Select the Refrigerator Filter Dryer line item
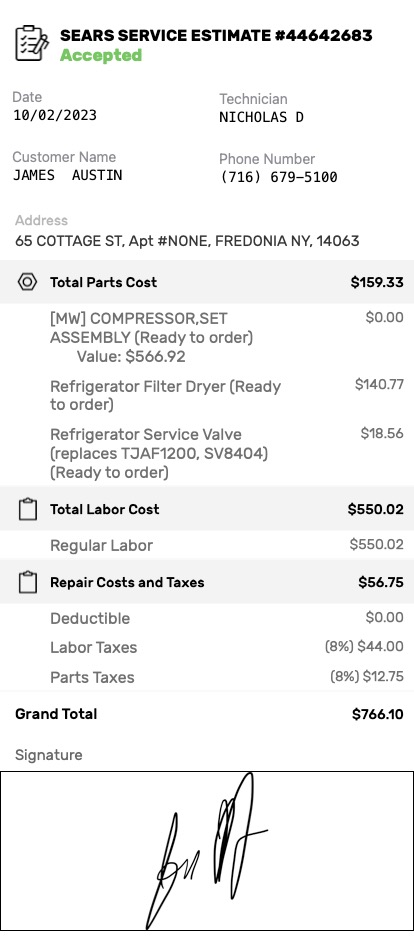The image size is (414, 946). click(226, 395)
